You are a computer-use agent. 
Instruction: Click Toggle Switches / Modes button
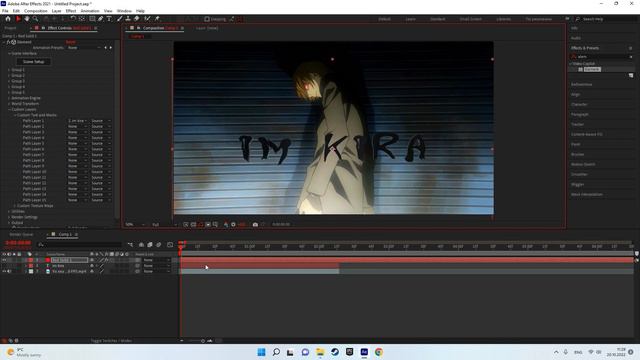click(x=111, y=340)
